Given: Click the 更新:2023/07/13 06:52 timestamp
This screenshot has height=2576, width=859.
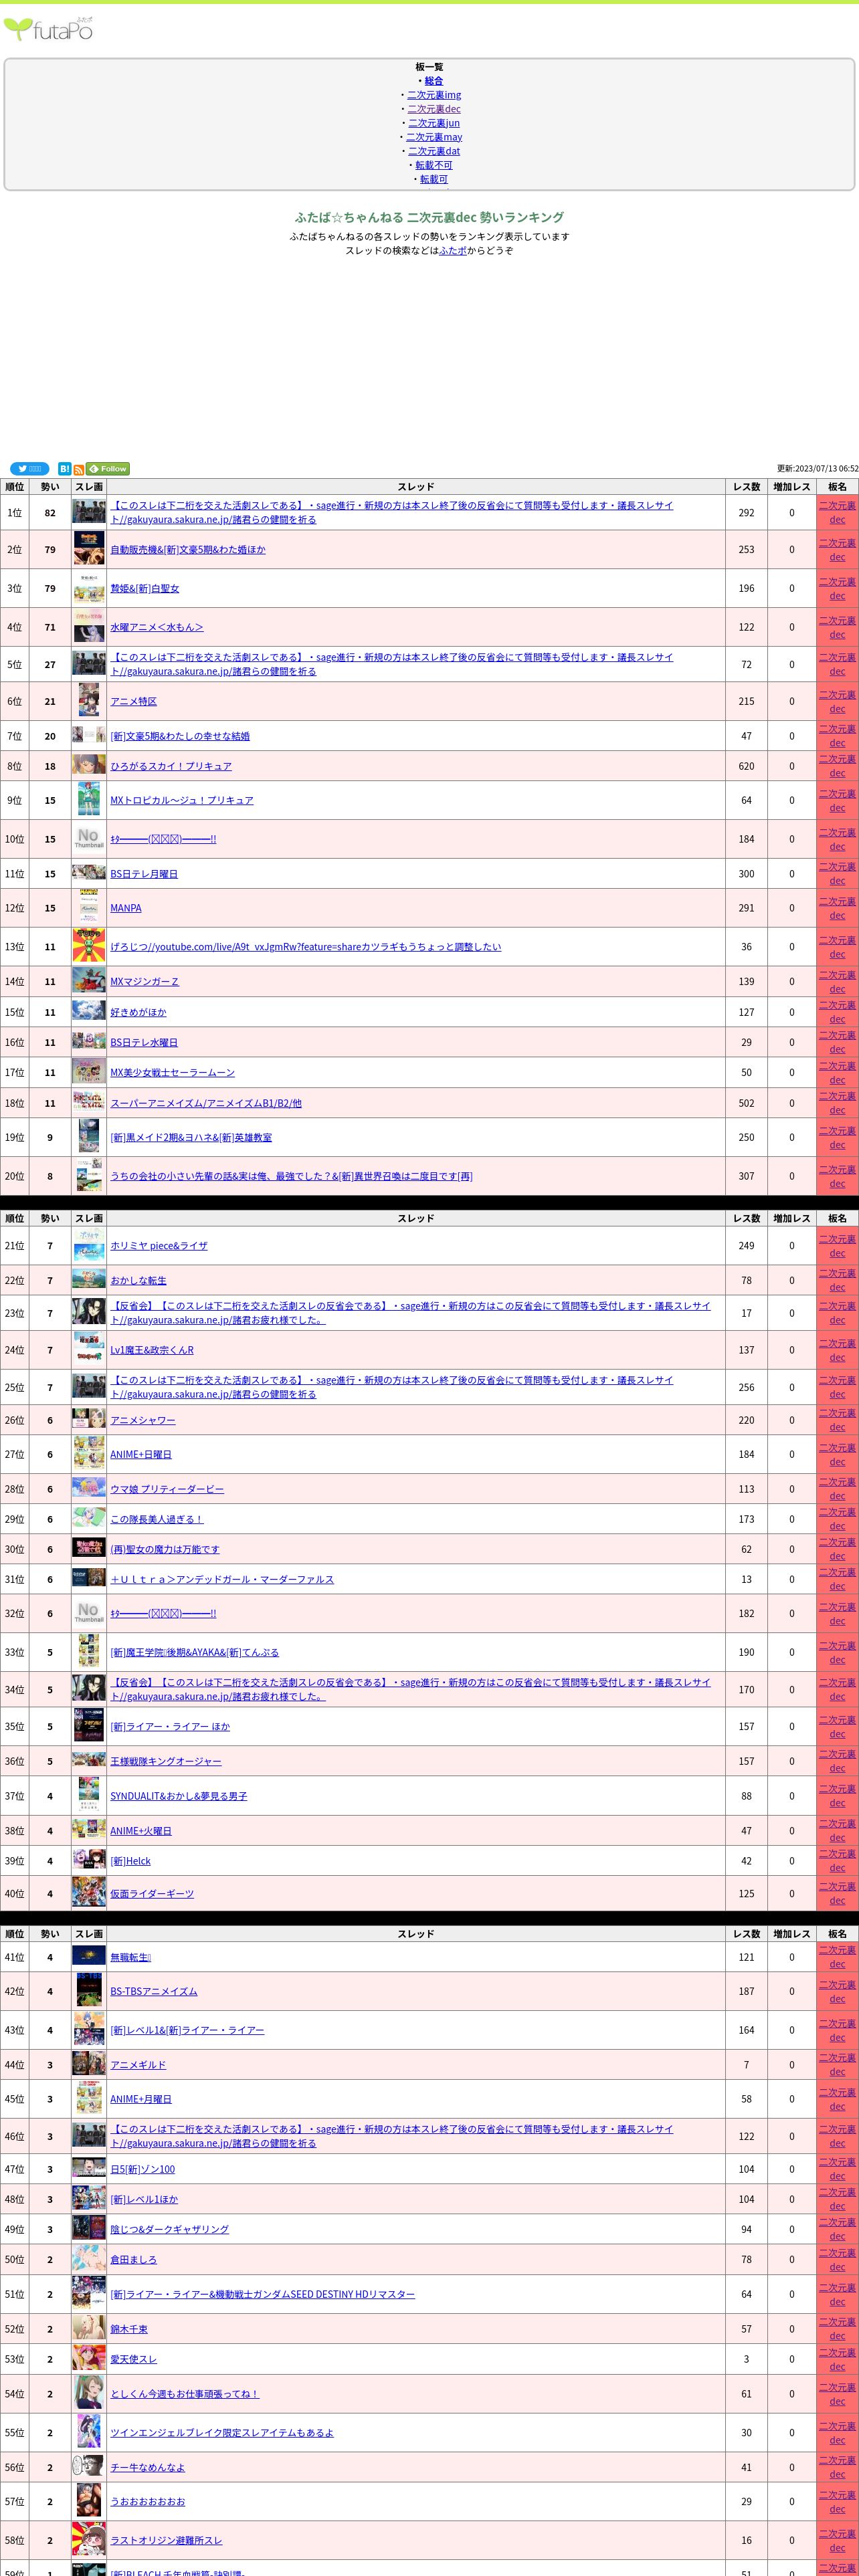Looking at the screenshot, I should (x=817, y=468).
